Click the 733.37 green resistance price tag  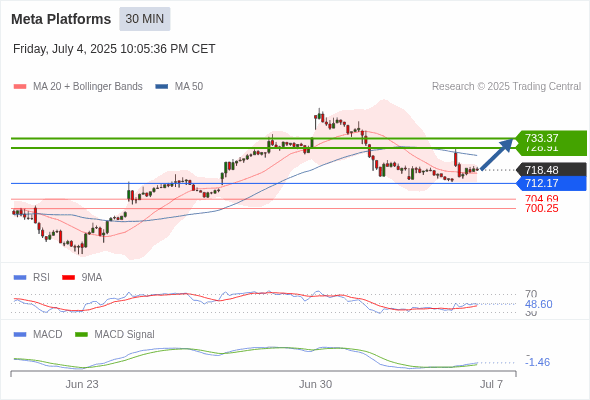(x=551, y=138)
